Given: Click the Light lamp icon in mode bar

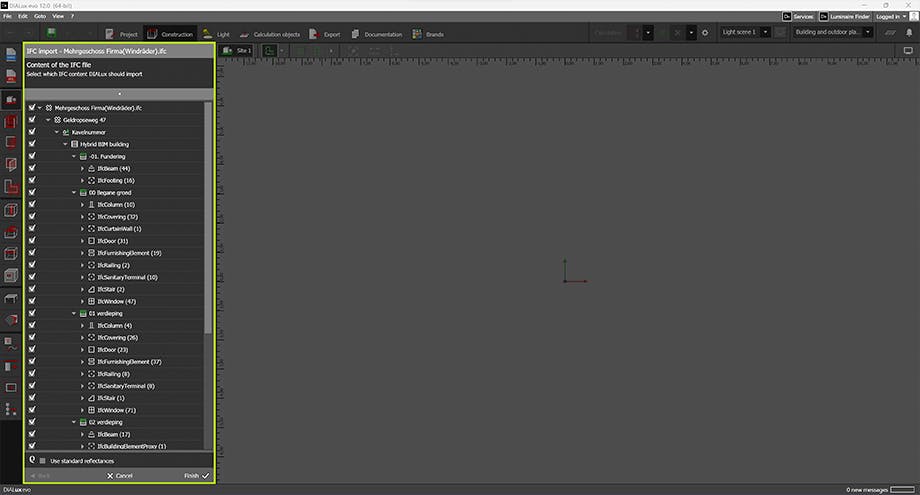Looking at the screenshot, I should point(207,34).
